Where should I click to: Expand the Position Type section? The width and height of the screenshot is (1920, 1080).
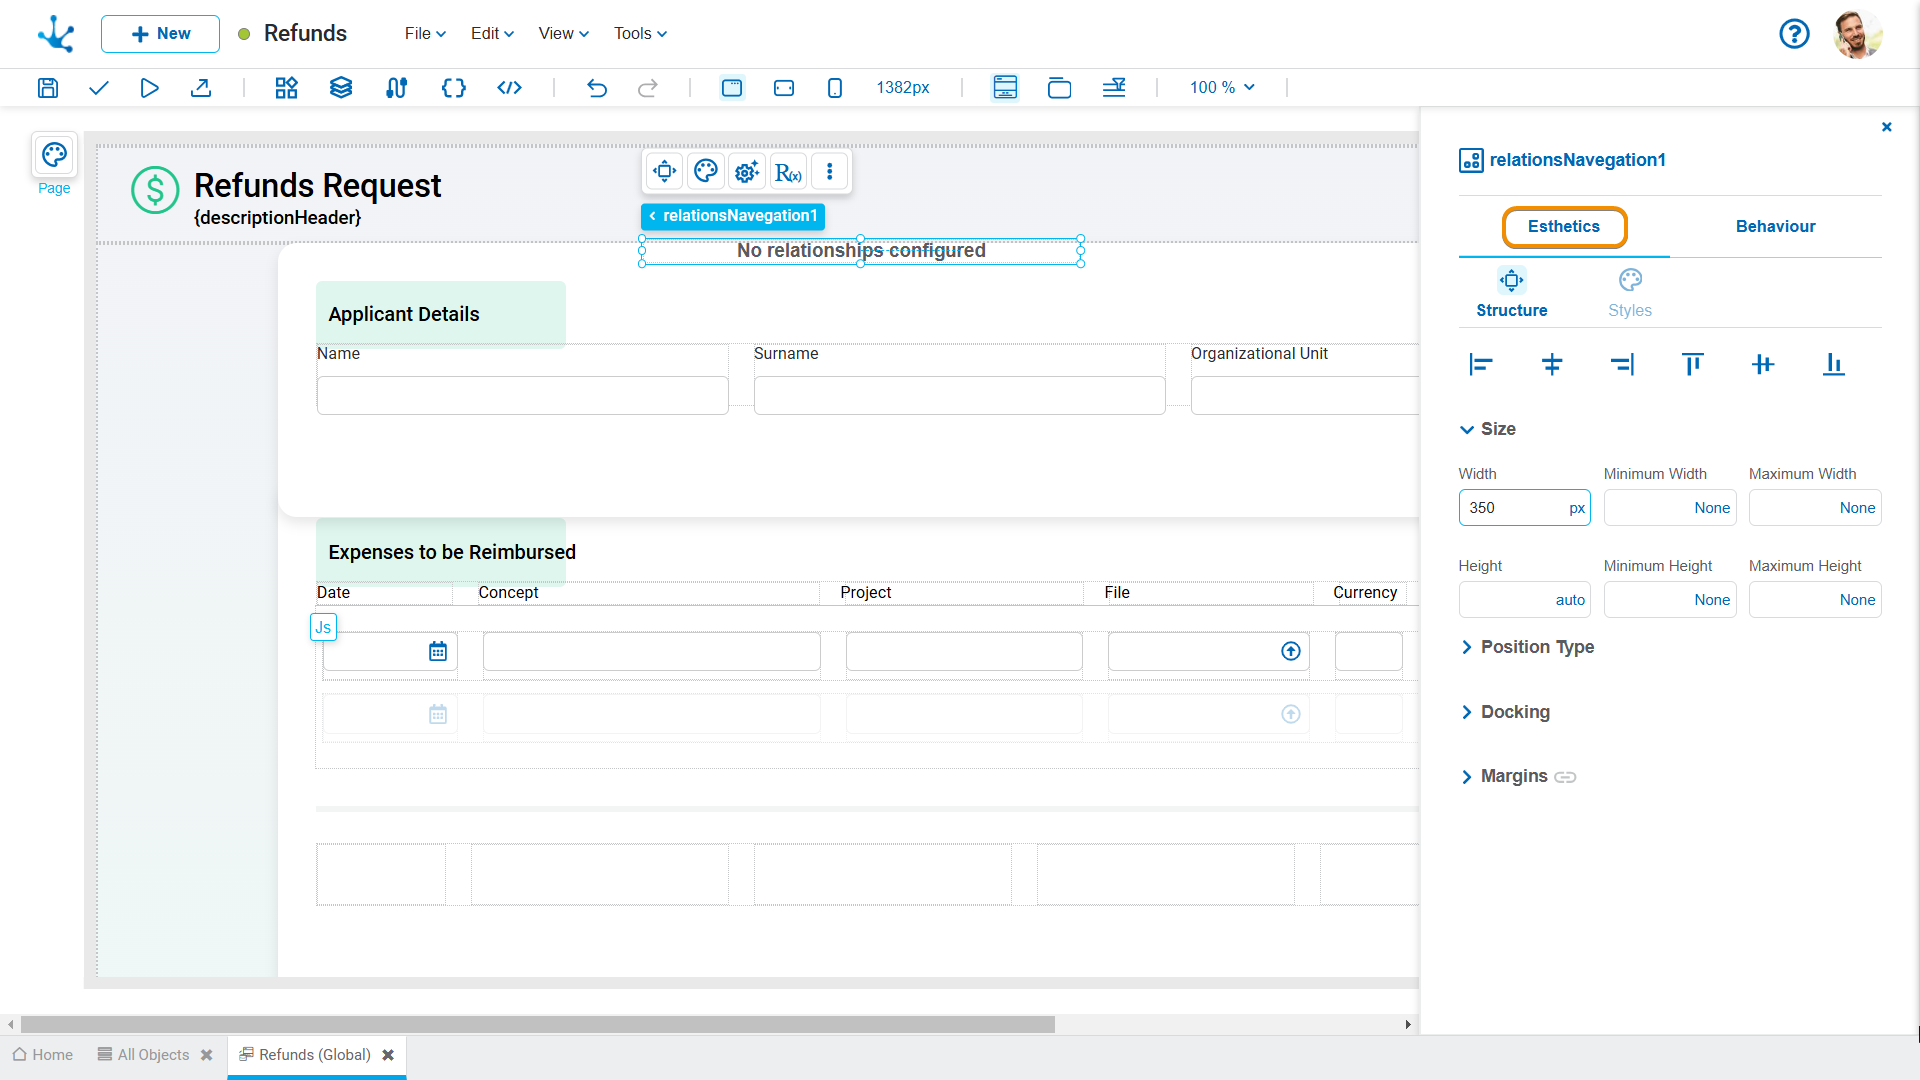tap(1537, 647)
